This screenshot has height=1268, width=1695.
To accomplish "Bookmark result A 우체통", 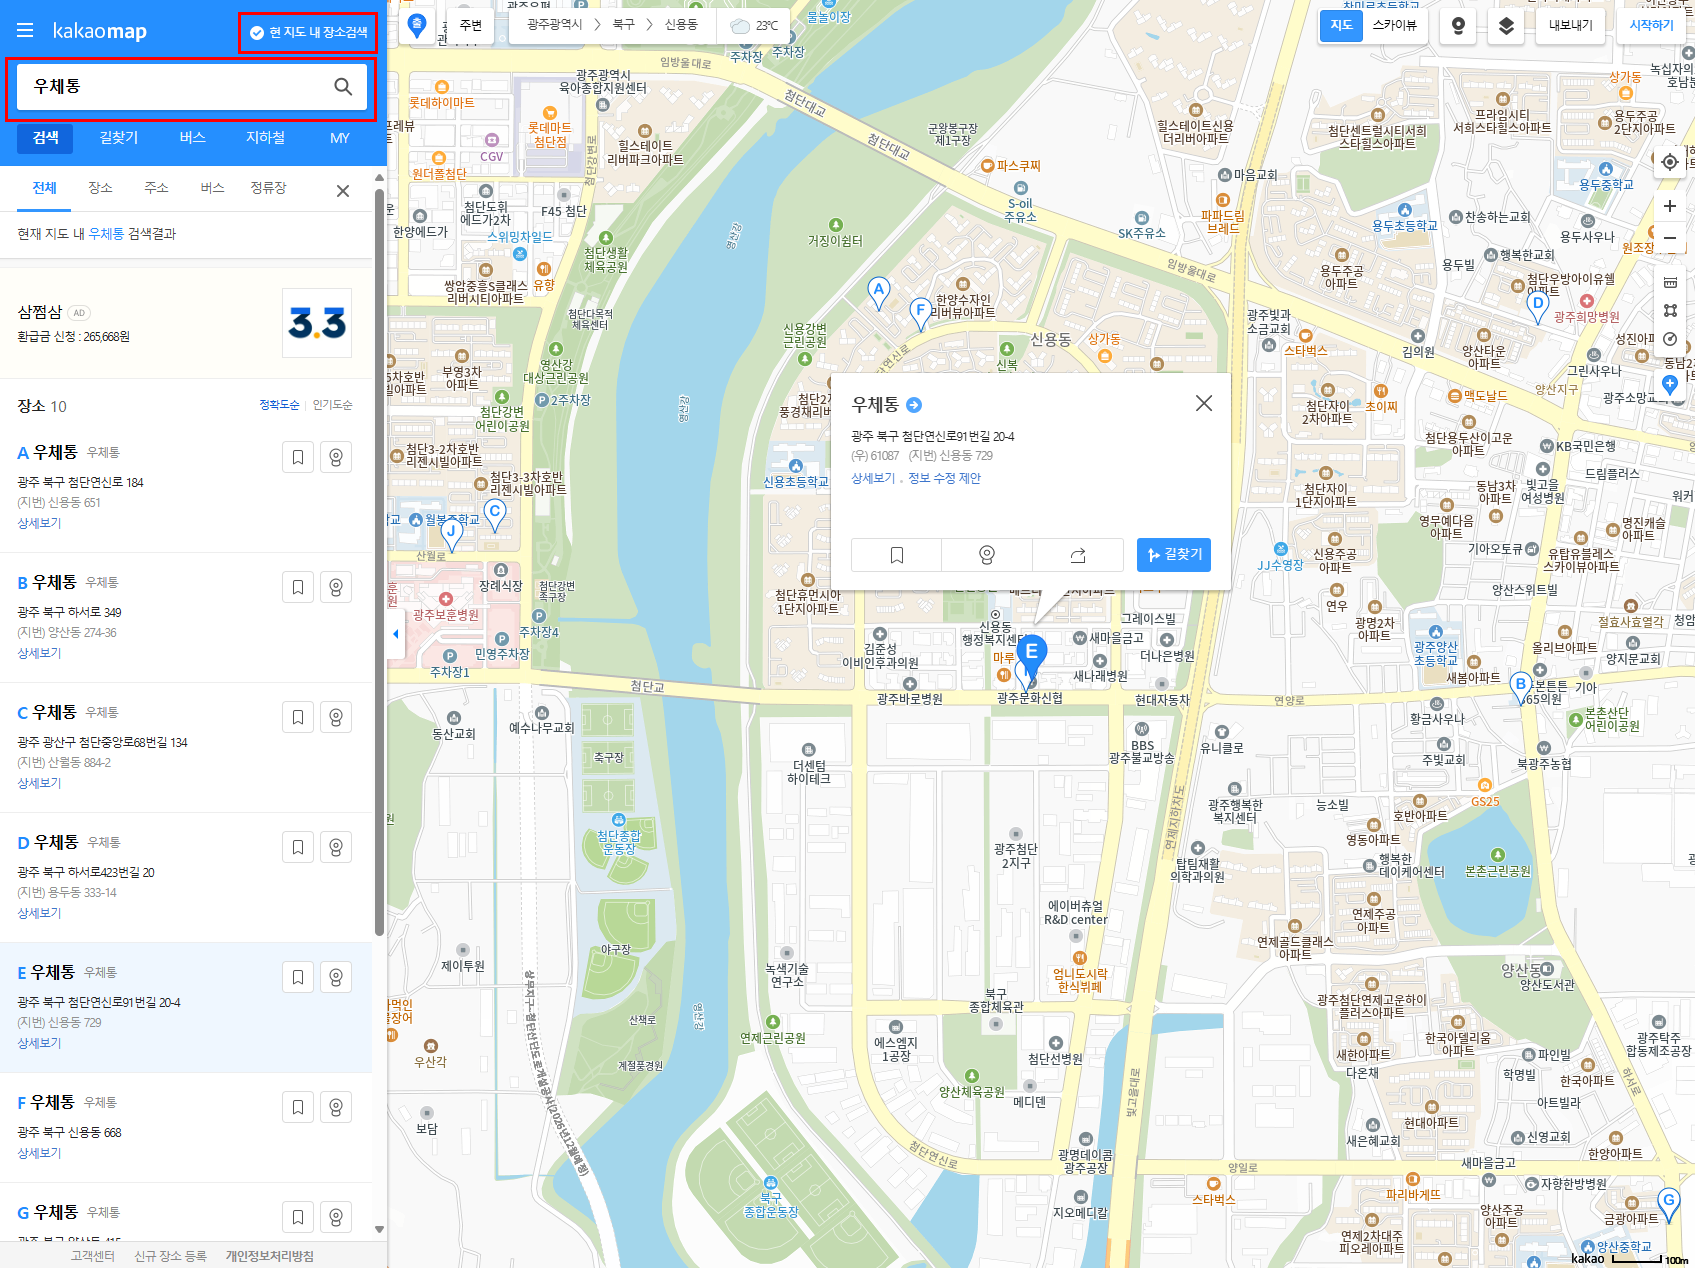I will tap(298, 457).
